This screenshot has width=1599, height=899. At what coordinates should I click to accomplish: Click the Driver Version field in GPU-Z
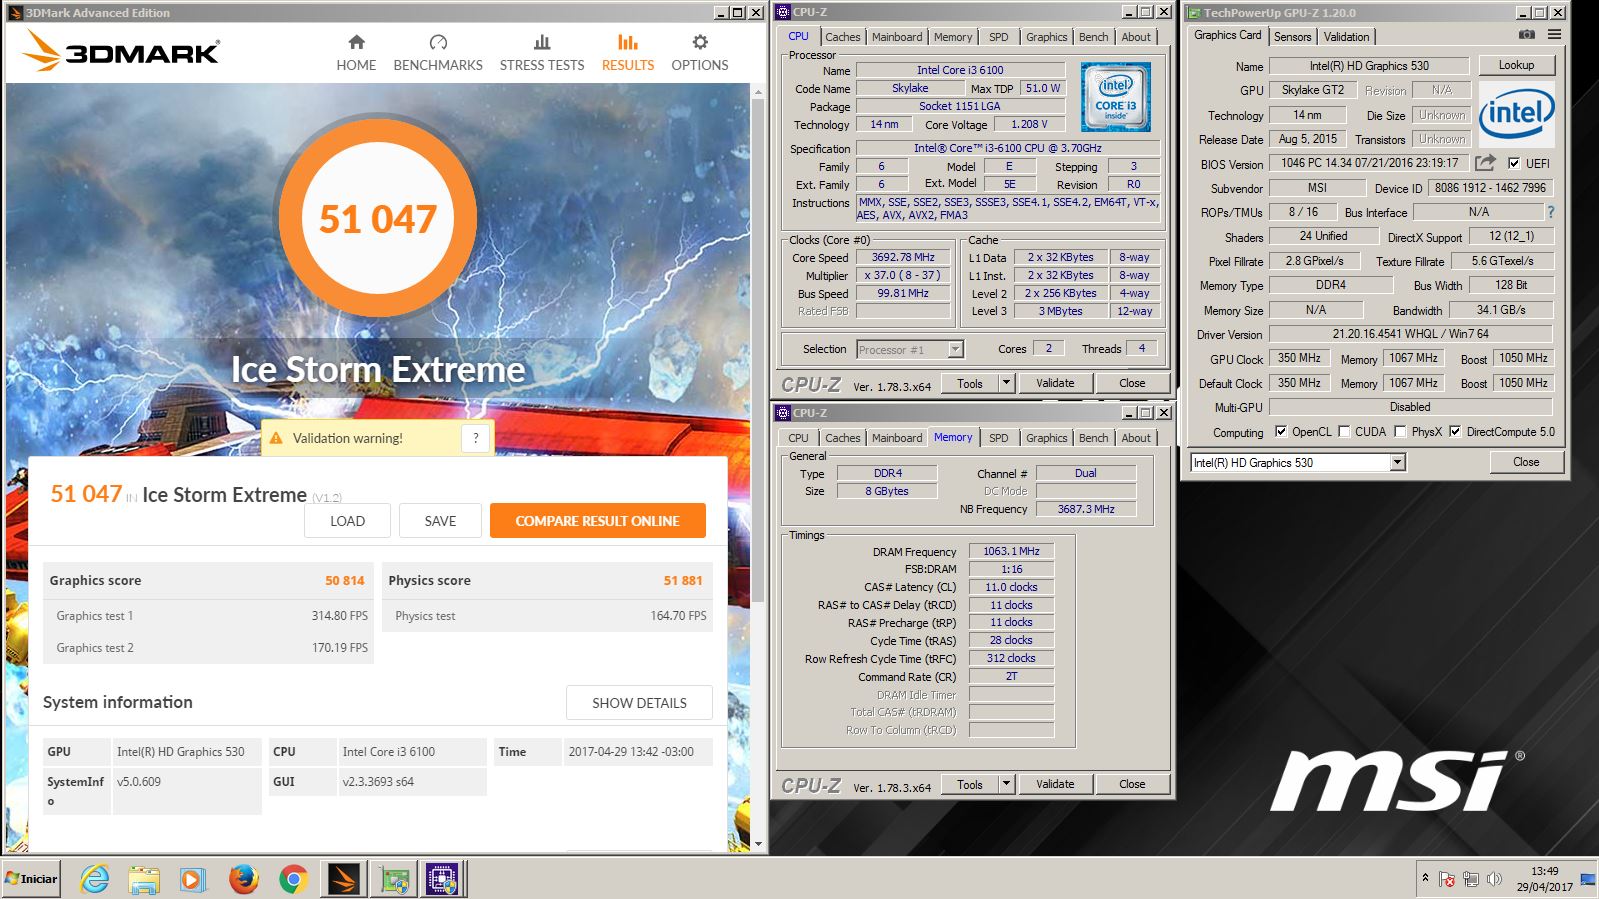click(1410, 334)
